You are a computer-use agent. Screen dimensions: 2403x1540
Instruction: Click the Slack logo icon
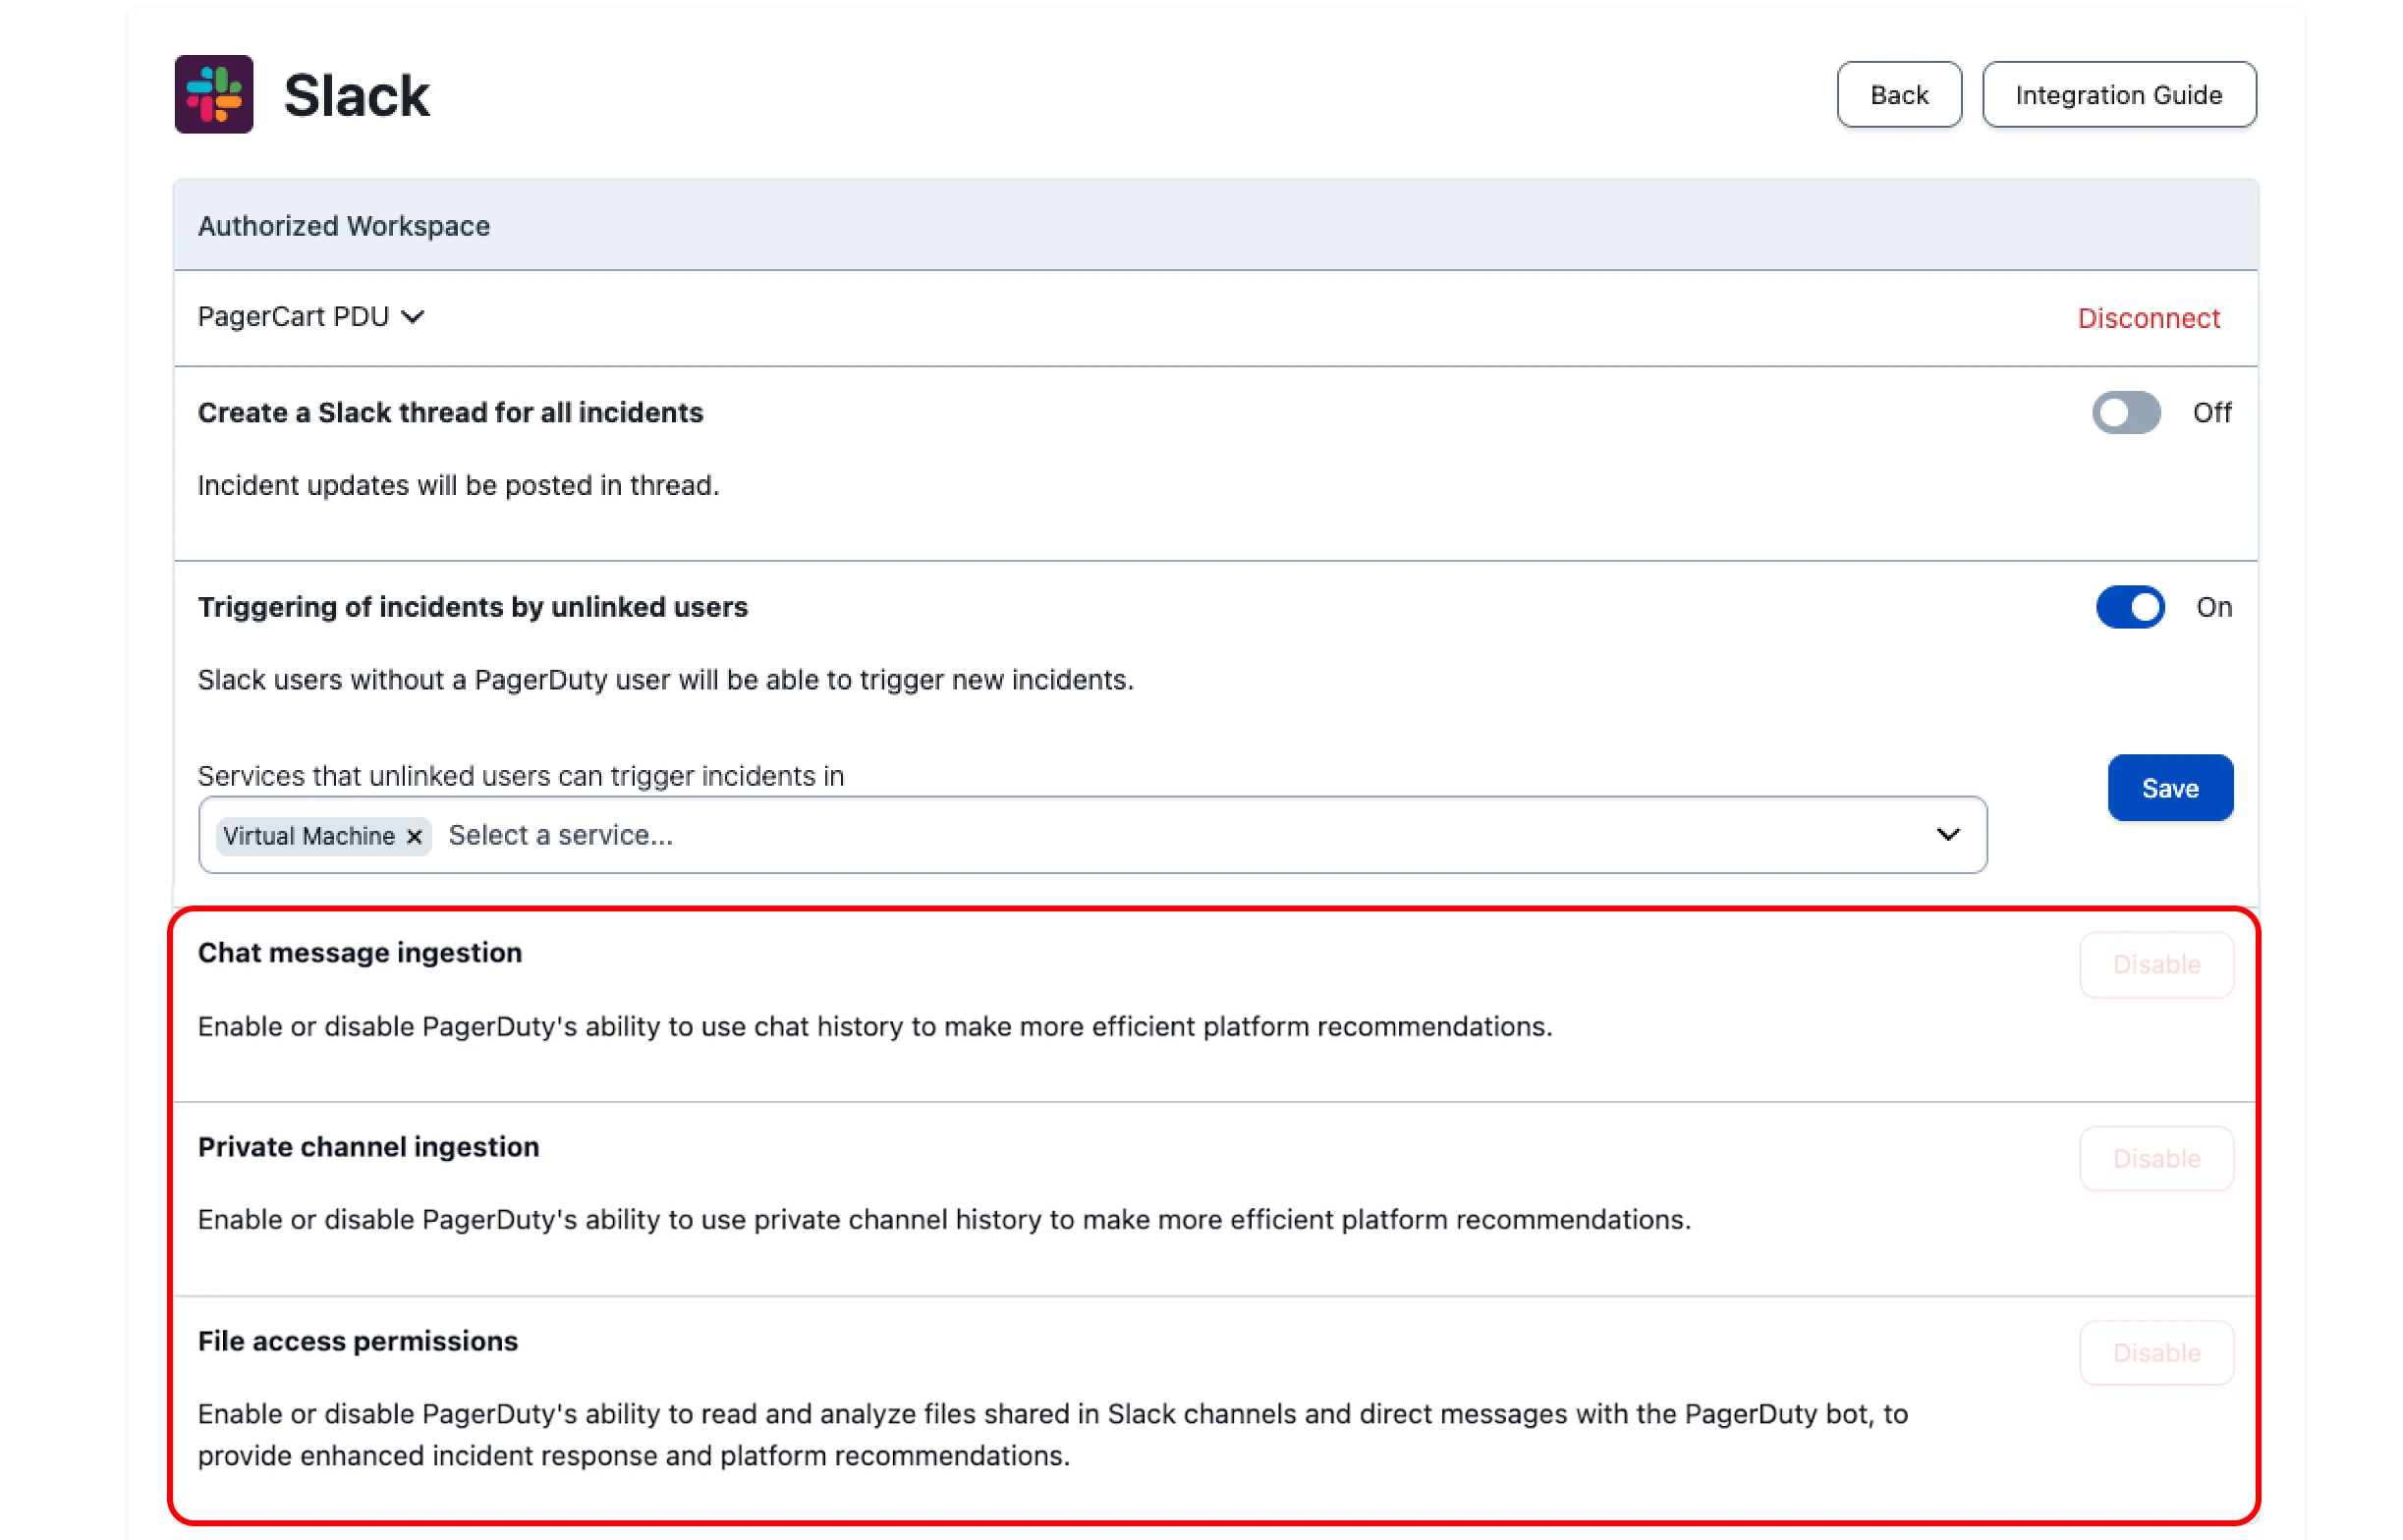tap(213, 95)
